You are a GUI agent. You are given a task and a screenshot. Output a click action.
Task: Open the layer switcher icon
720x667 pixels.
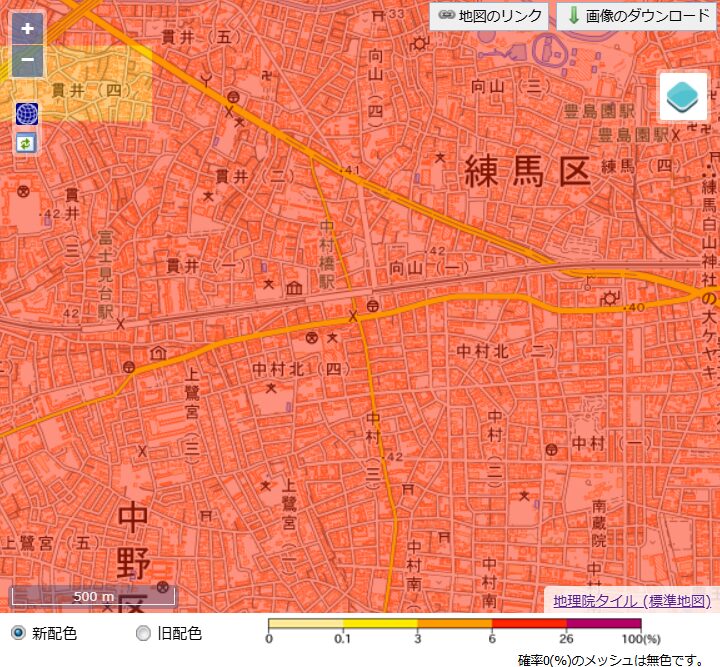682,98
